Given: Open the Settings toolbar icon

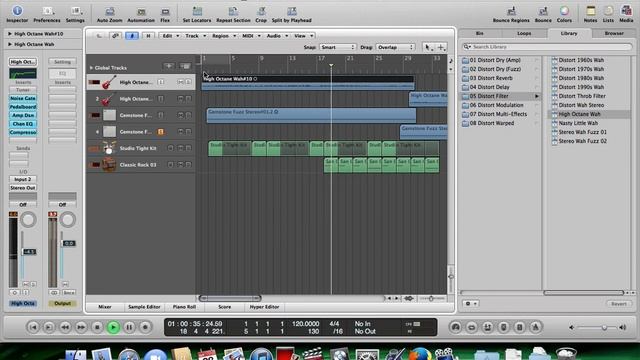Looking at the screenshot, I should [x=75, y=11].
